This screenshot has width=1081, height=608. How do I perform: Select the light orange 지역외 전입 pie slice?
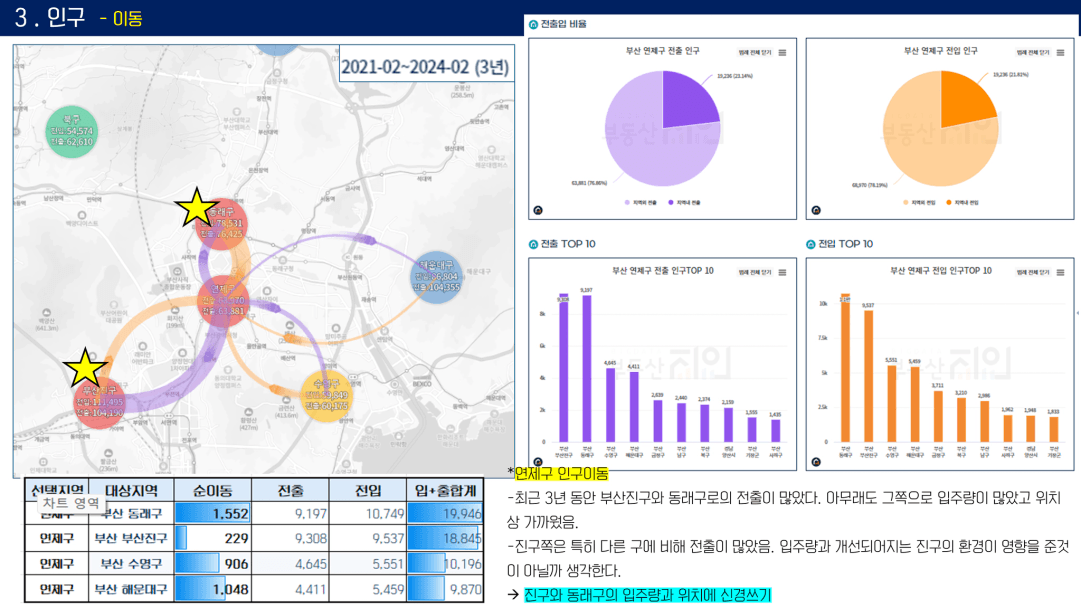[920, 141]
